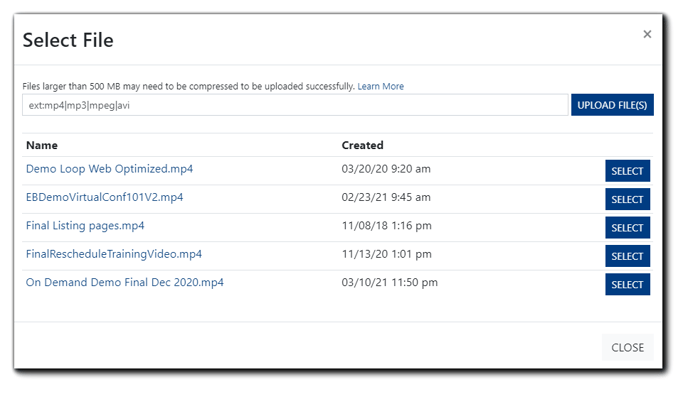Select the Final Listing pages.mp4 row
This screenshot has width=688, height=394.
[x=627, y=228]
